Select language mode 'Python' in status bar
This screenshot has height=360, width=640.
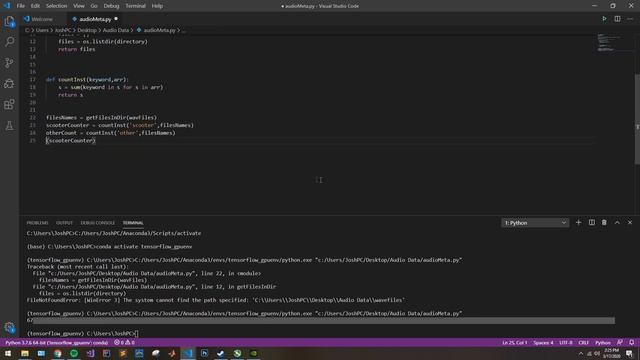pos(603,343)
